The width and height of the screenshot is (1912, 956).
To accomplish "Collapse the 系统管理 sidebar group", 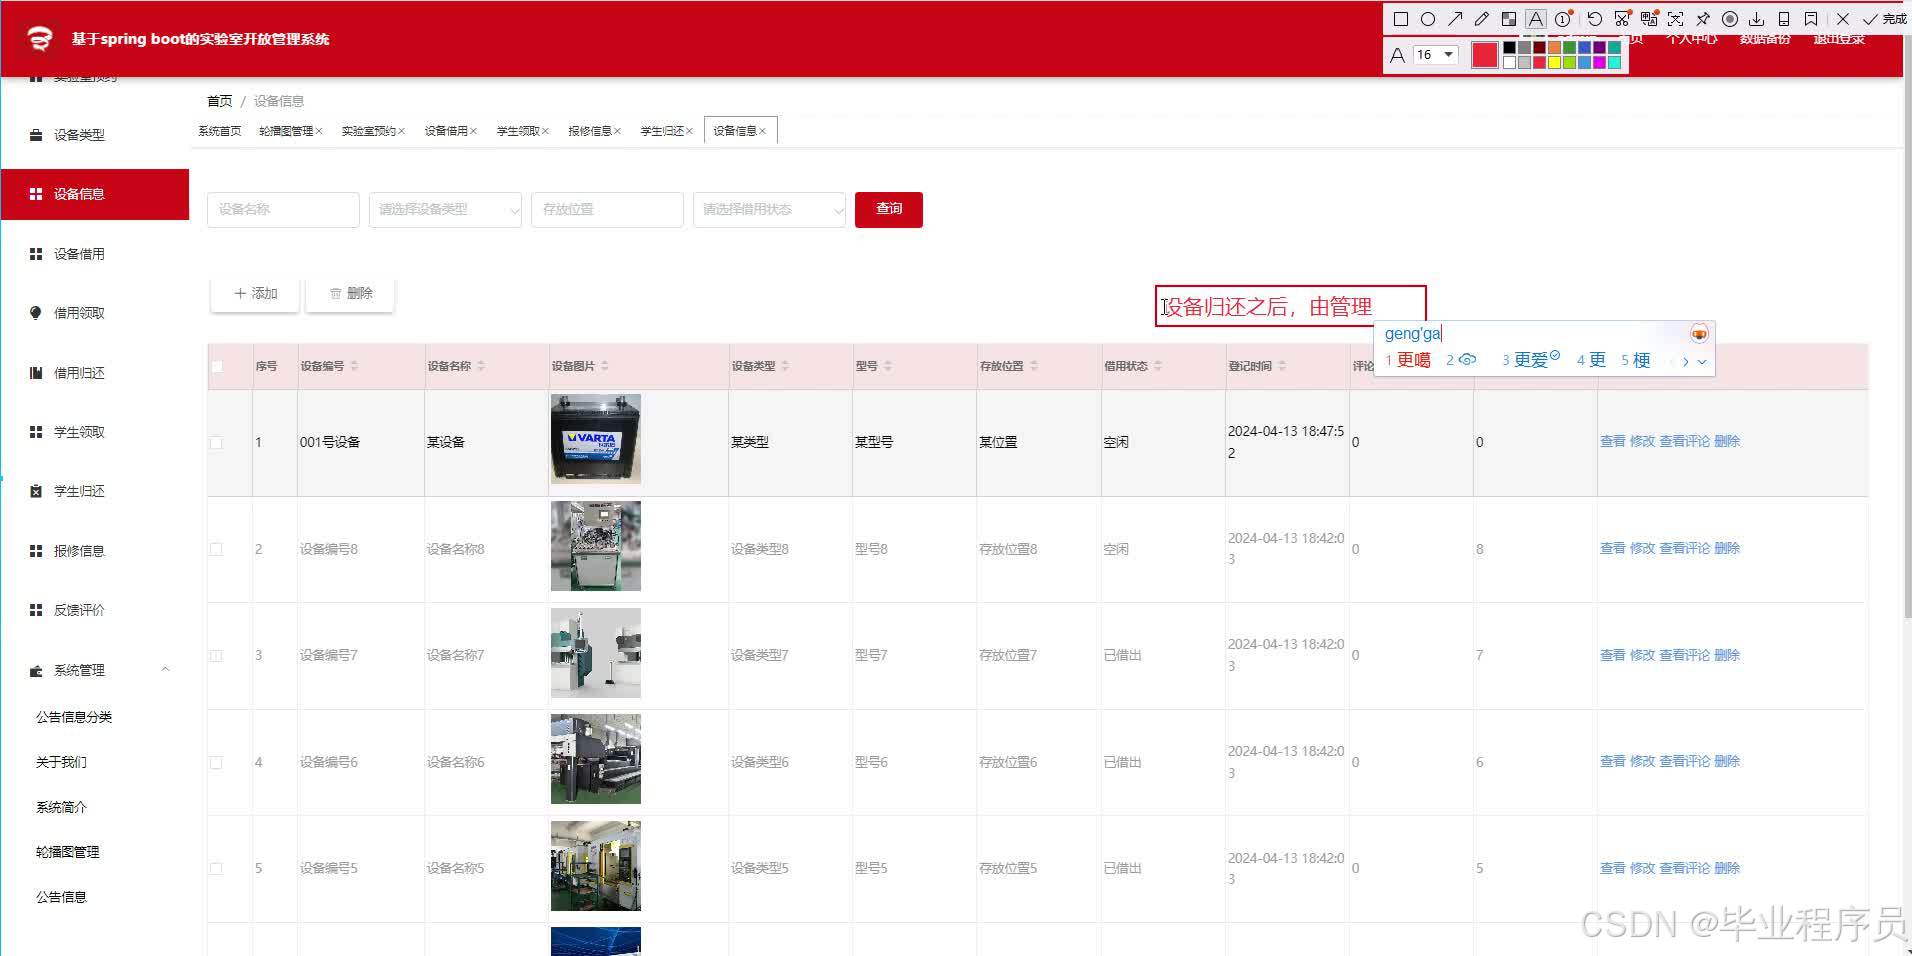I will (x=95, y=670).
